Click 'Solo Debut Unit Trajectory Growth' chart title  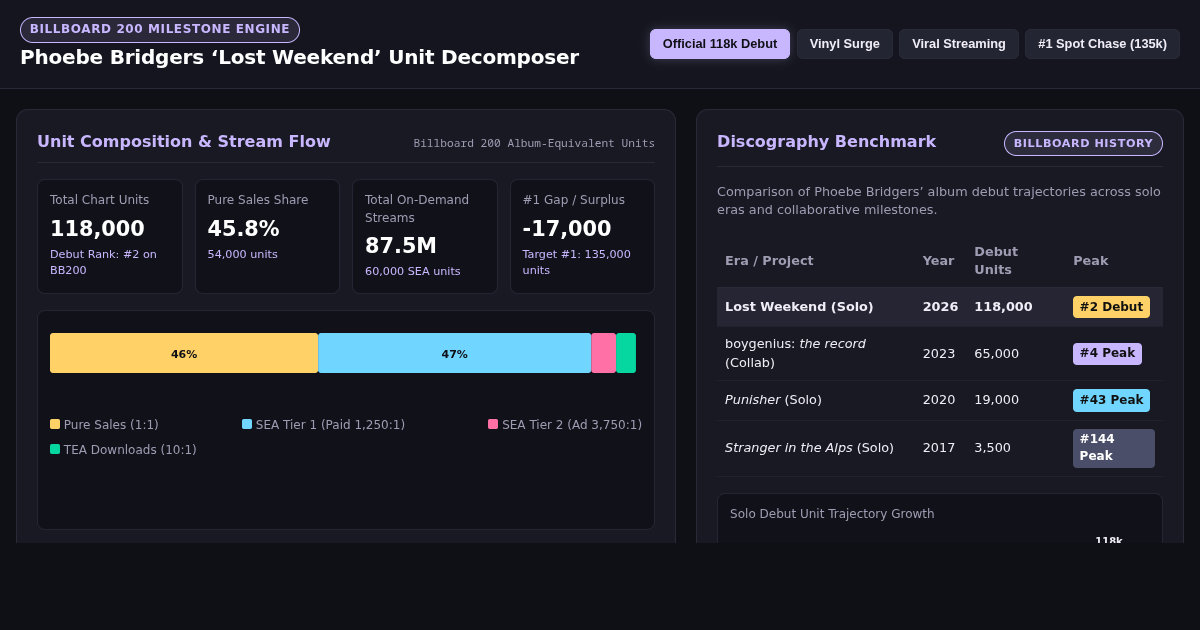pyautogui.click(x=832, y=514)
